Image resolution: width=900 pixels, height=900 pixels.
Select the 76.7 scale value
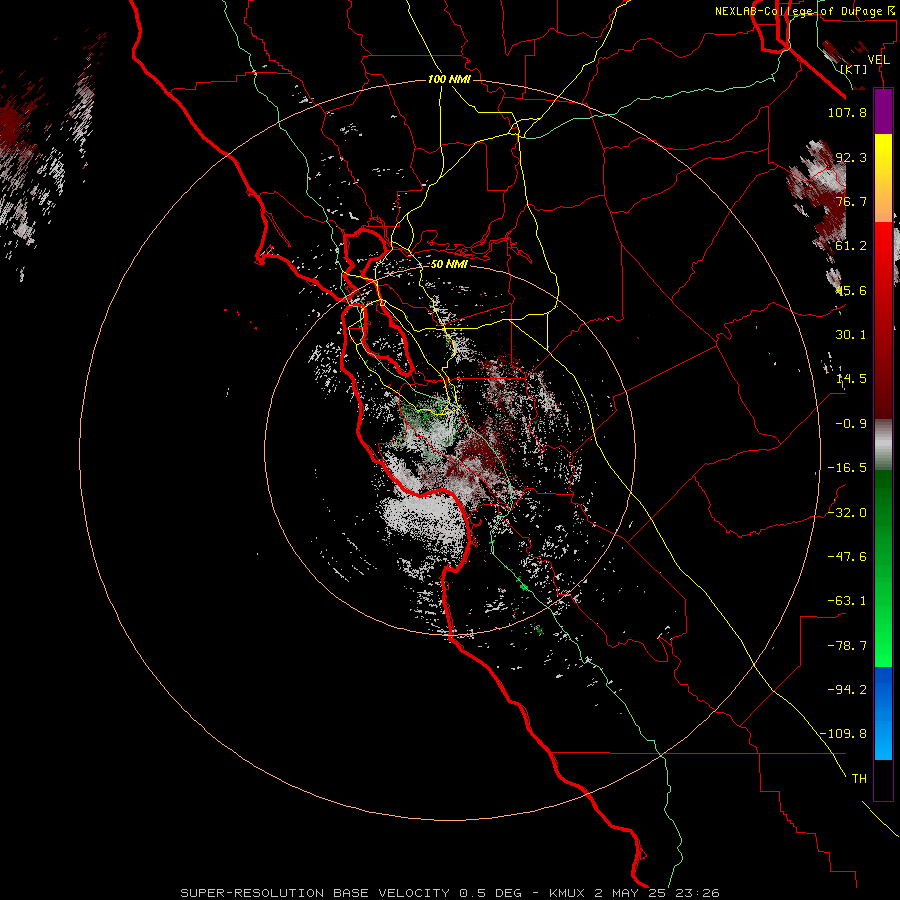pyautogui.click(x=851, y=201)
